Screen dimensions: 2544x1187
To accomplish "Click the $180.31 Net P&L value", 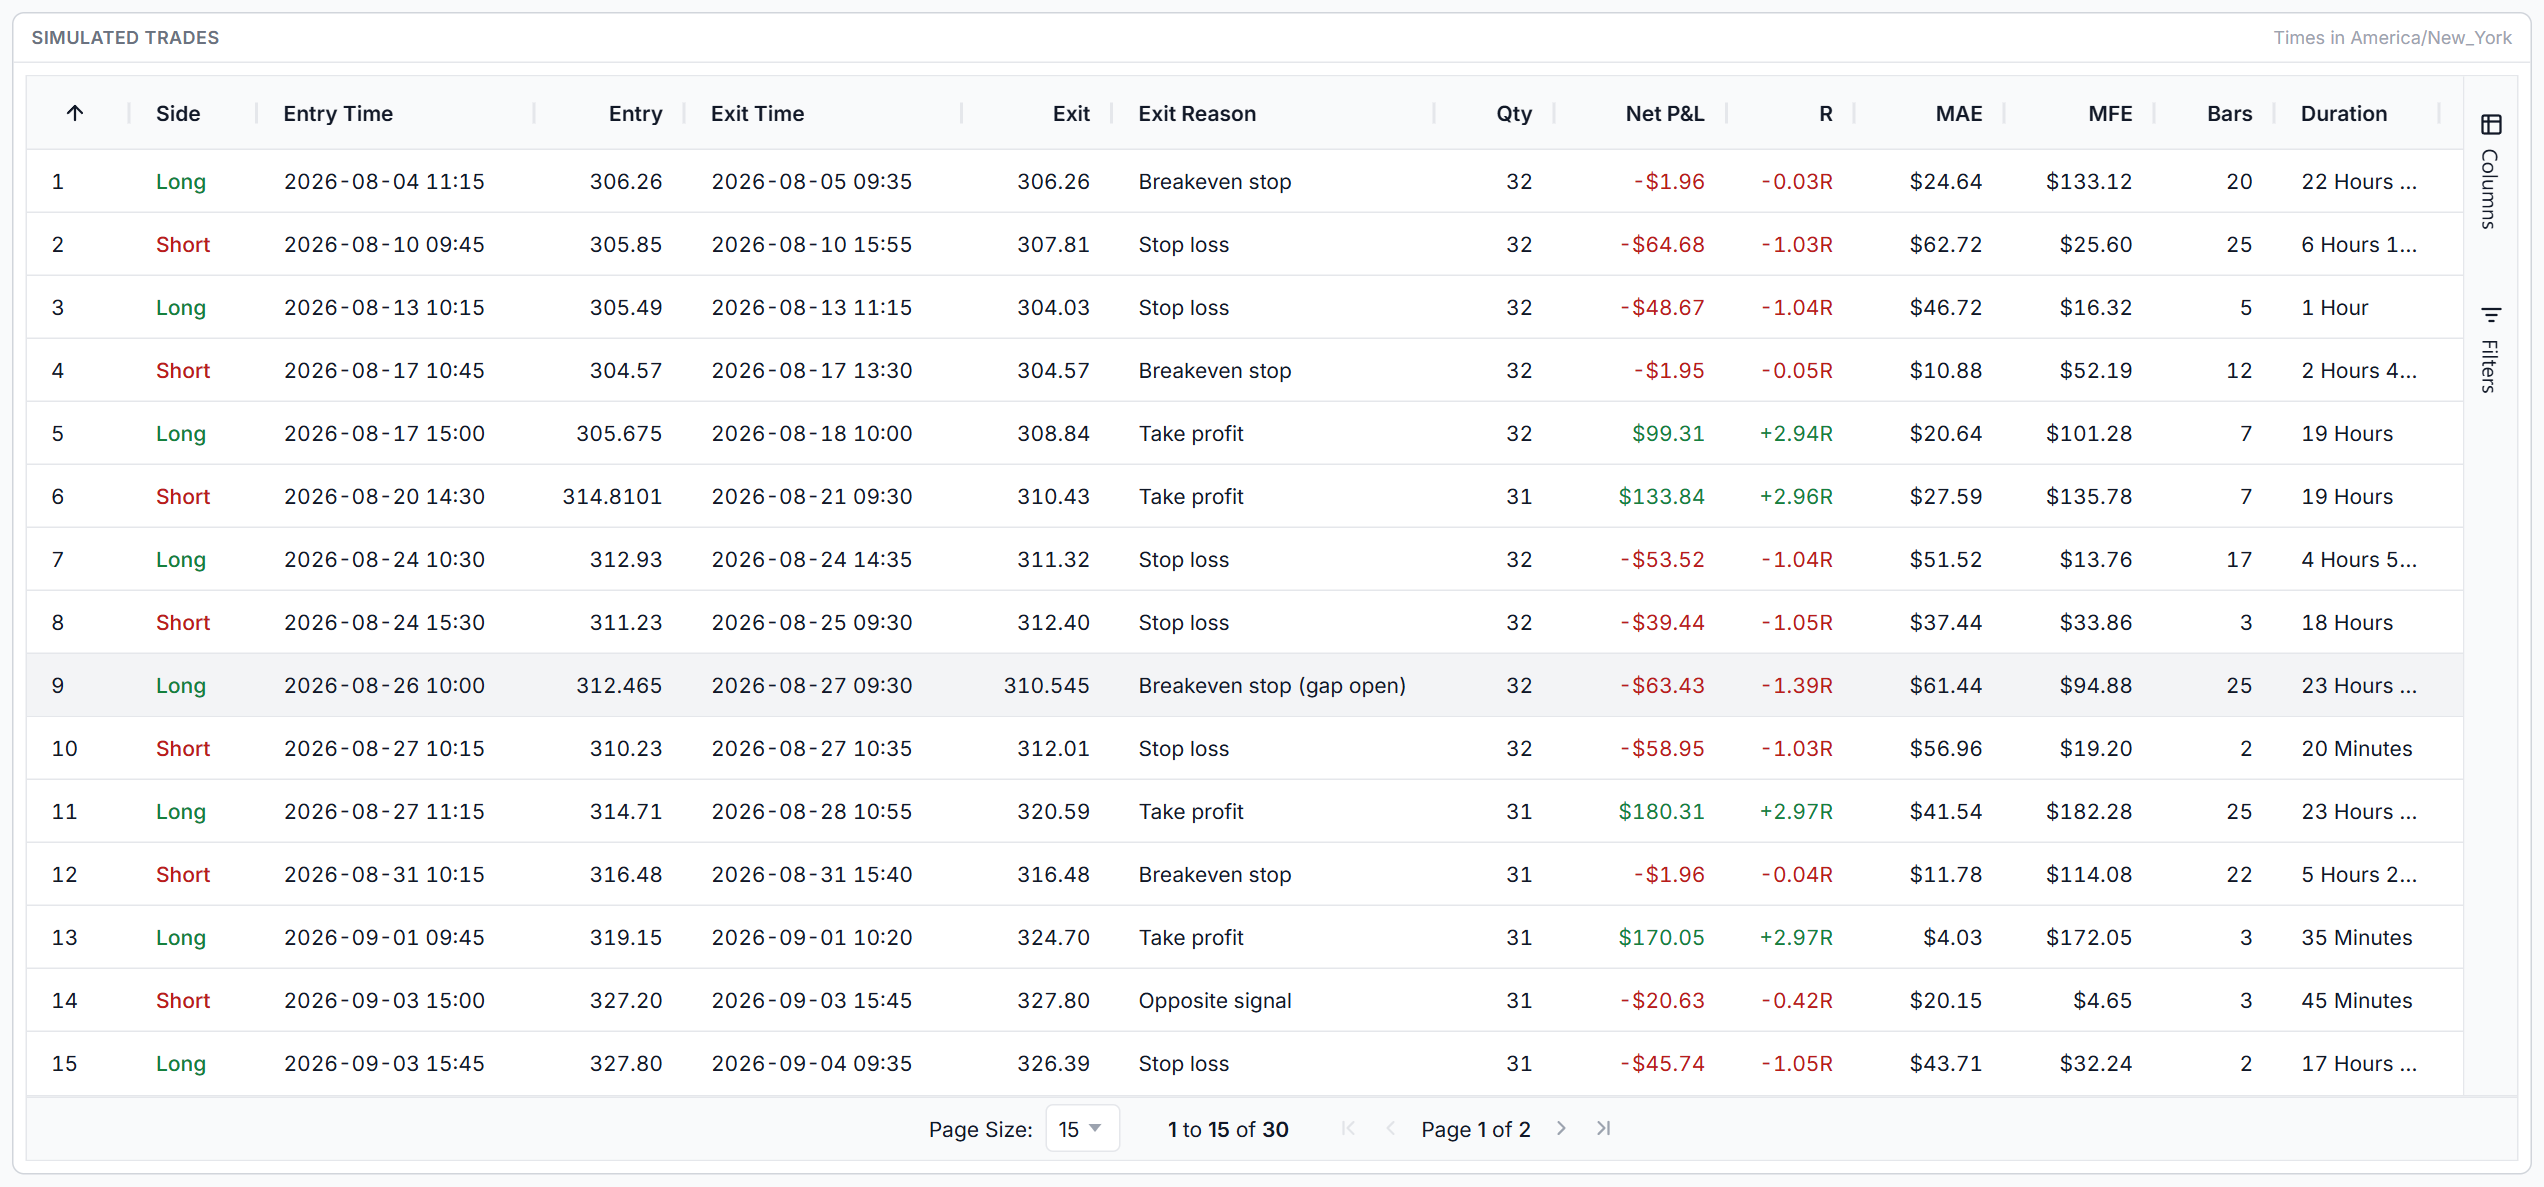I will tap(1661, 812).
